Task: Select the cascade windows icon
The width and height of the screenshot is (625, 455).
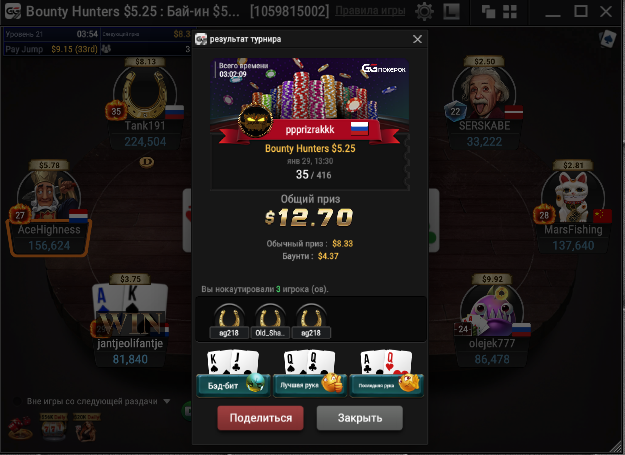Action: click(x=488, y=12)
